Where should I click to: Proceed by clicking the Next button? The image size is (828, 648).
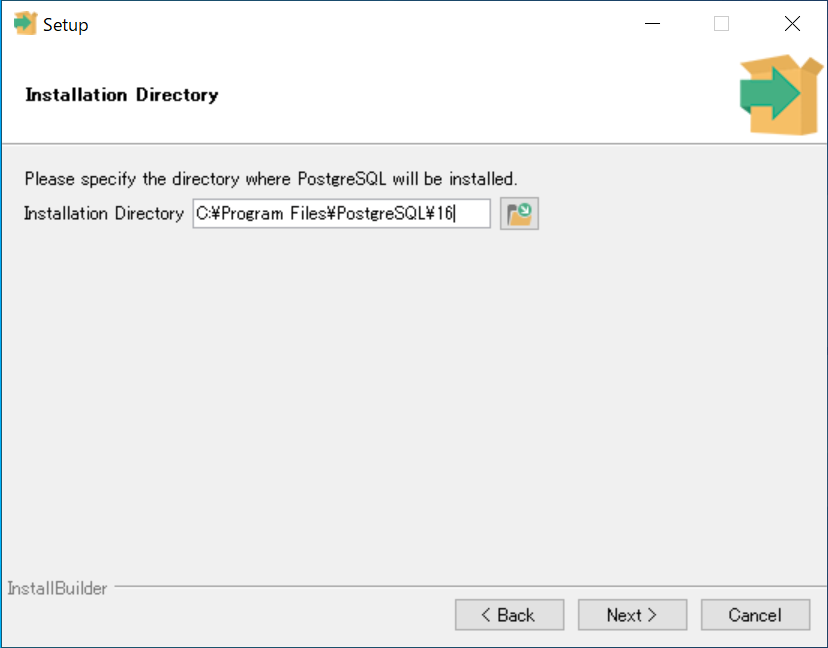(632, 615)
